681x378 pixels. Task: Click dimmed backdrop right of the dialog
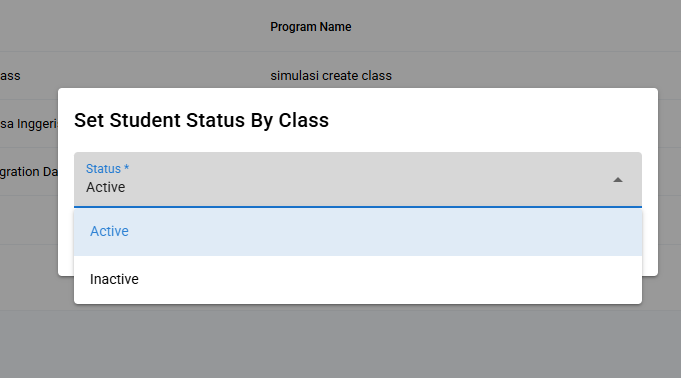[x=669, y=182]
